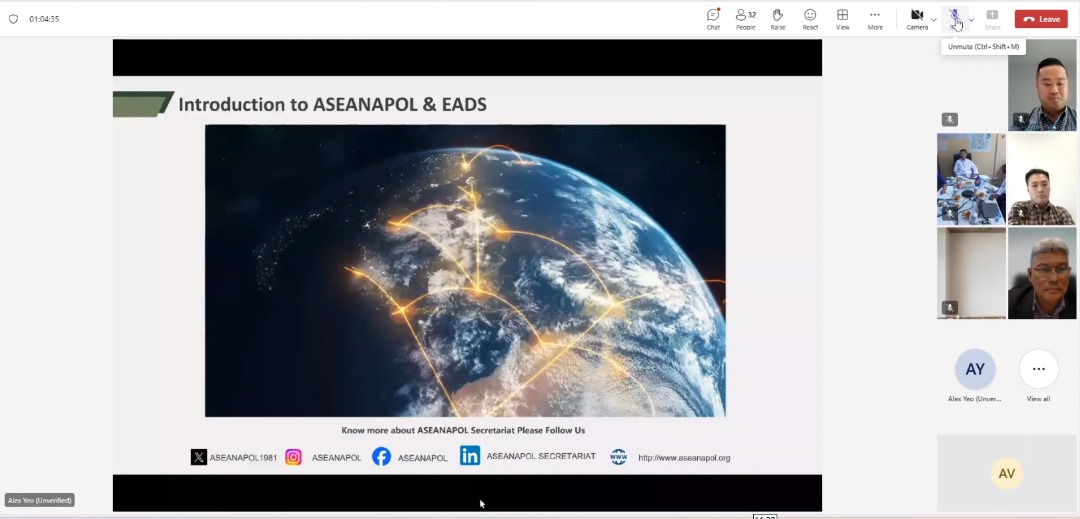Click the Alex Yeo (Unverified) presenter label
Image resolution: width=1080 pixels, height=519 pixels.
[40, 500]
